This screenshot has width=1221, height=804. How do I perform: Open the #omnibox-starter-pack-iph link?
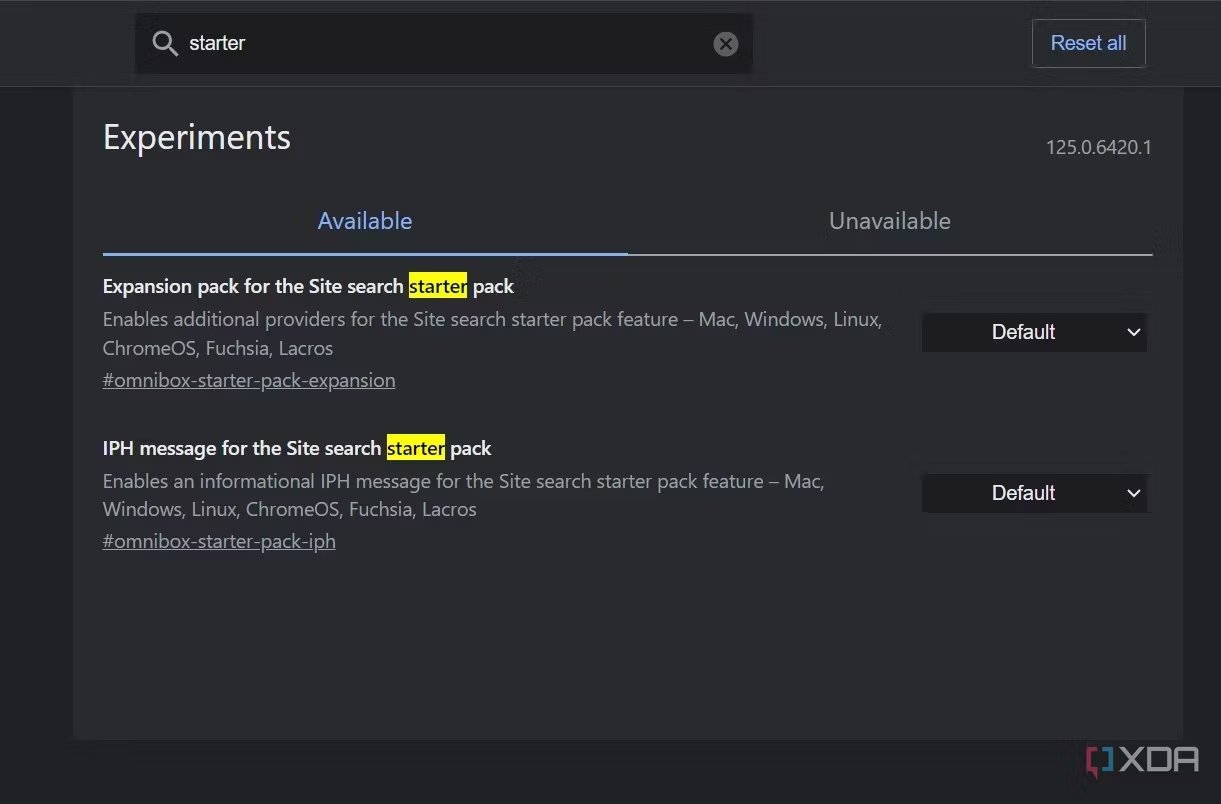coord(219,541)
